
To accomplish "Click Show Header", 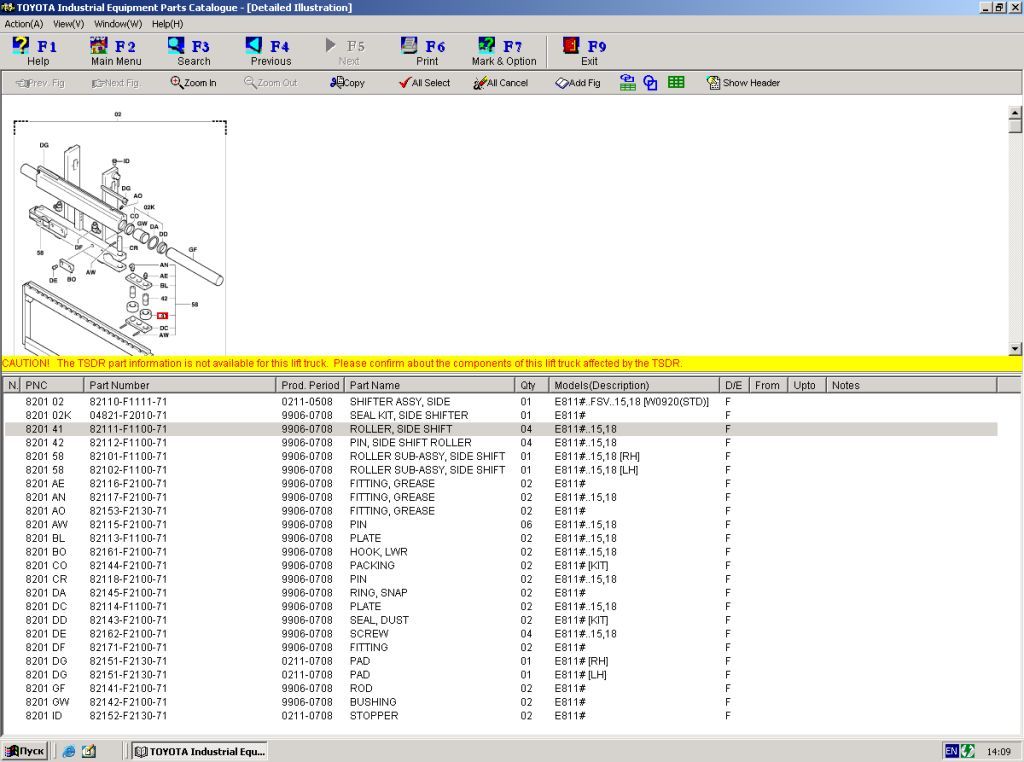I will coord(743,83).
